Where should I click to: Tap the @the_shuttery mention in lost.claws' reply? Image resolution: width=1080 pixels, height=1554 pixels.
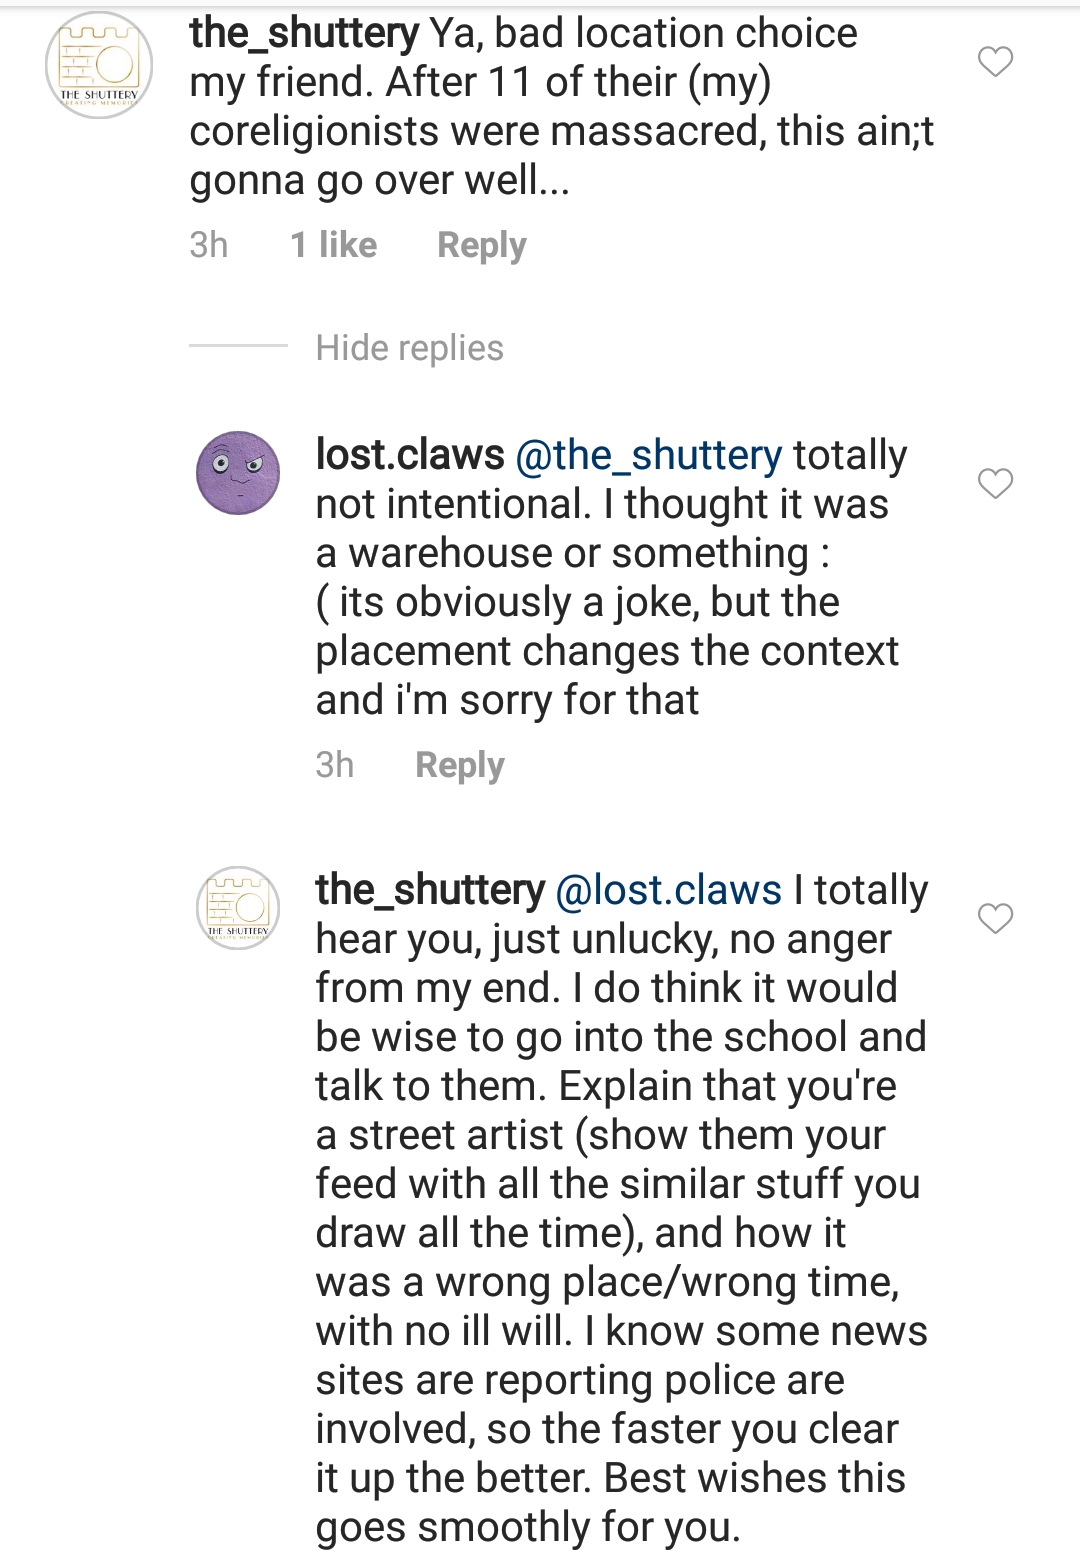[x=648, y=455]
